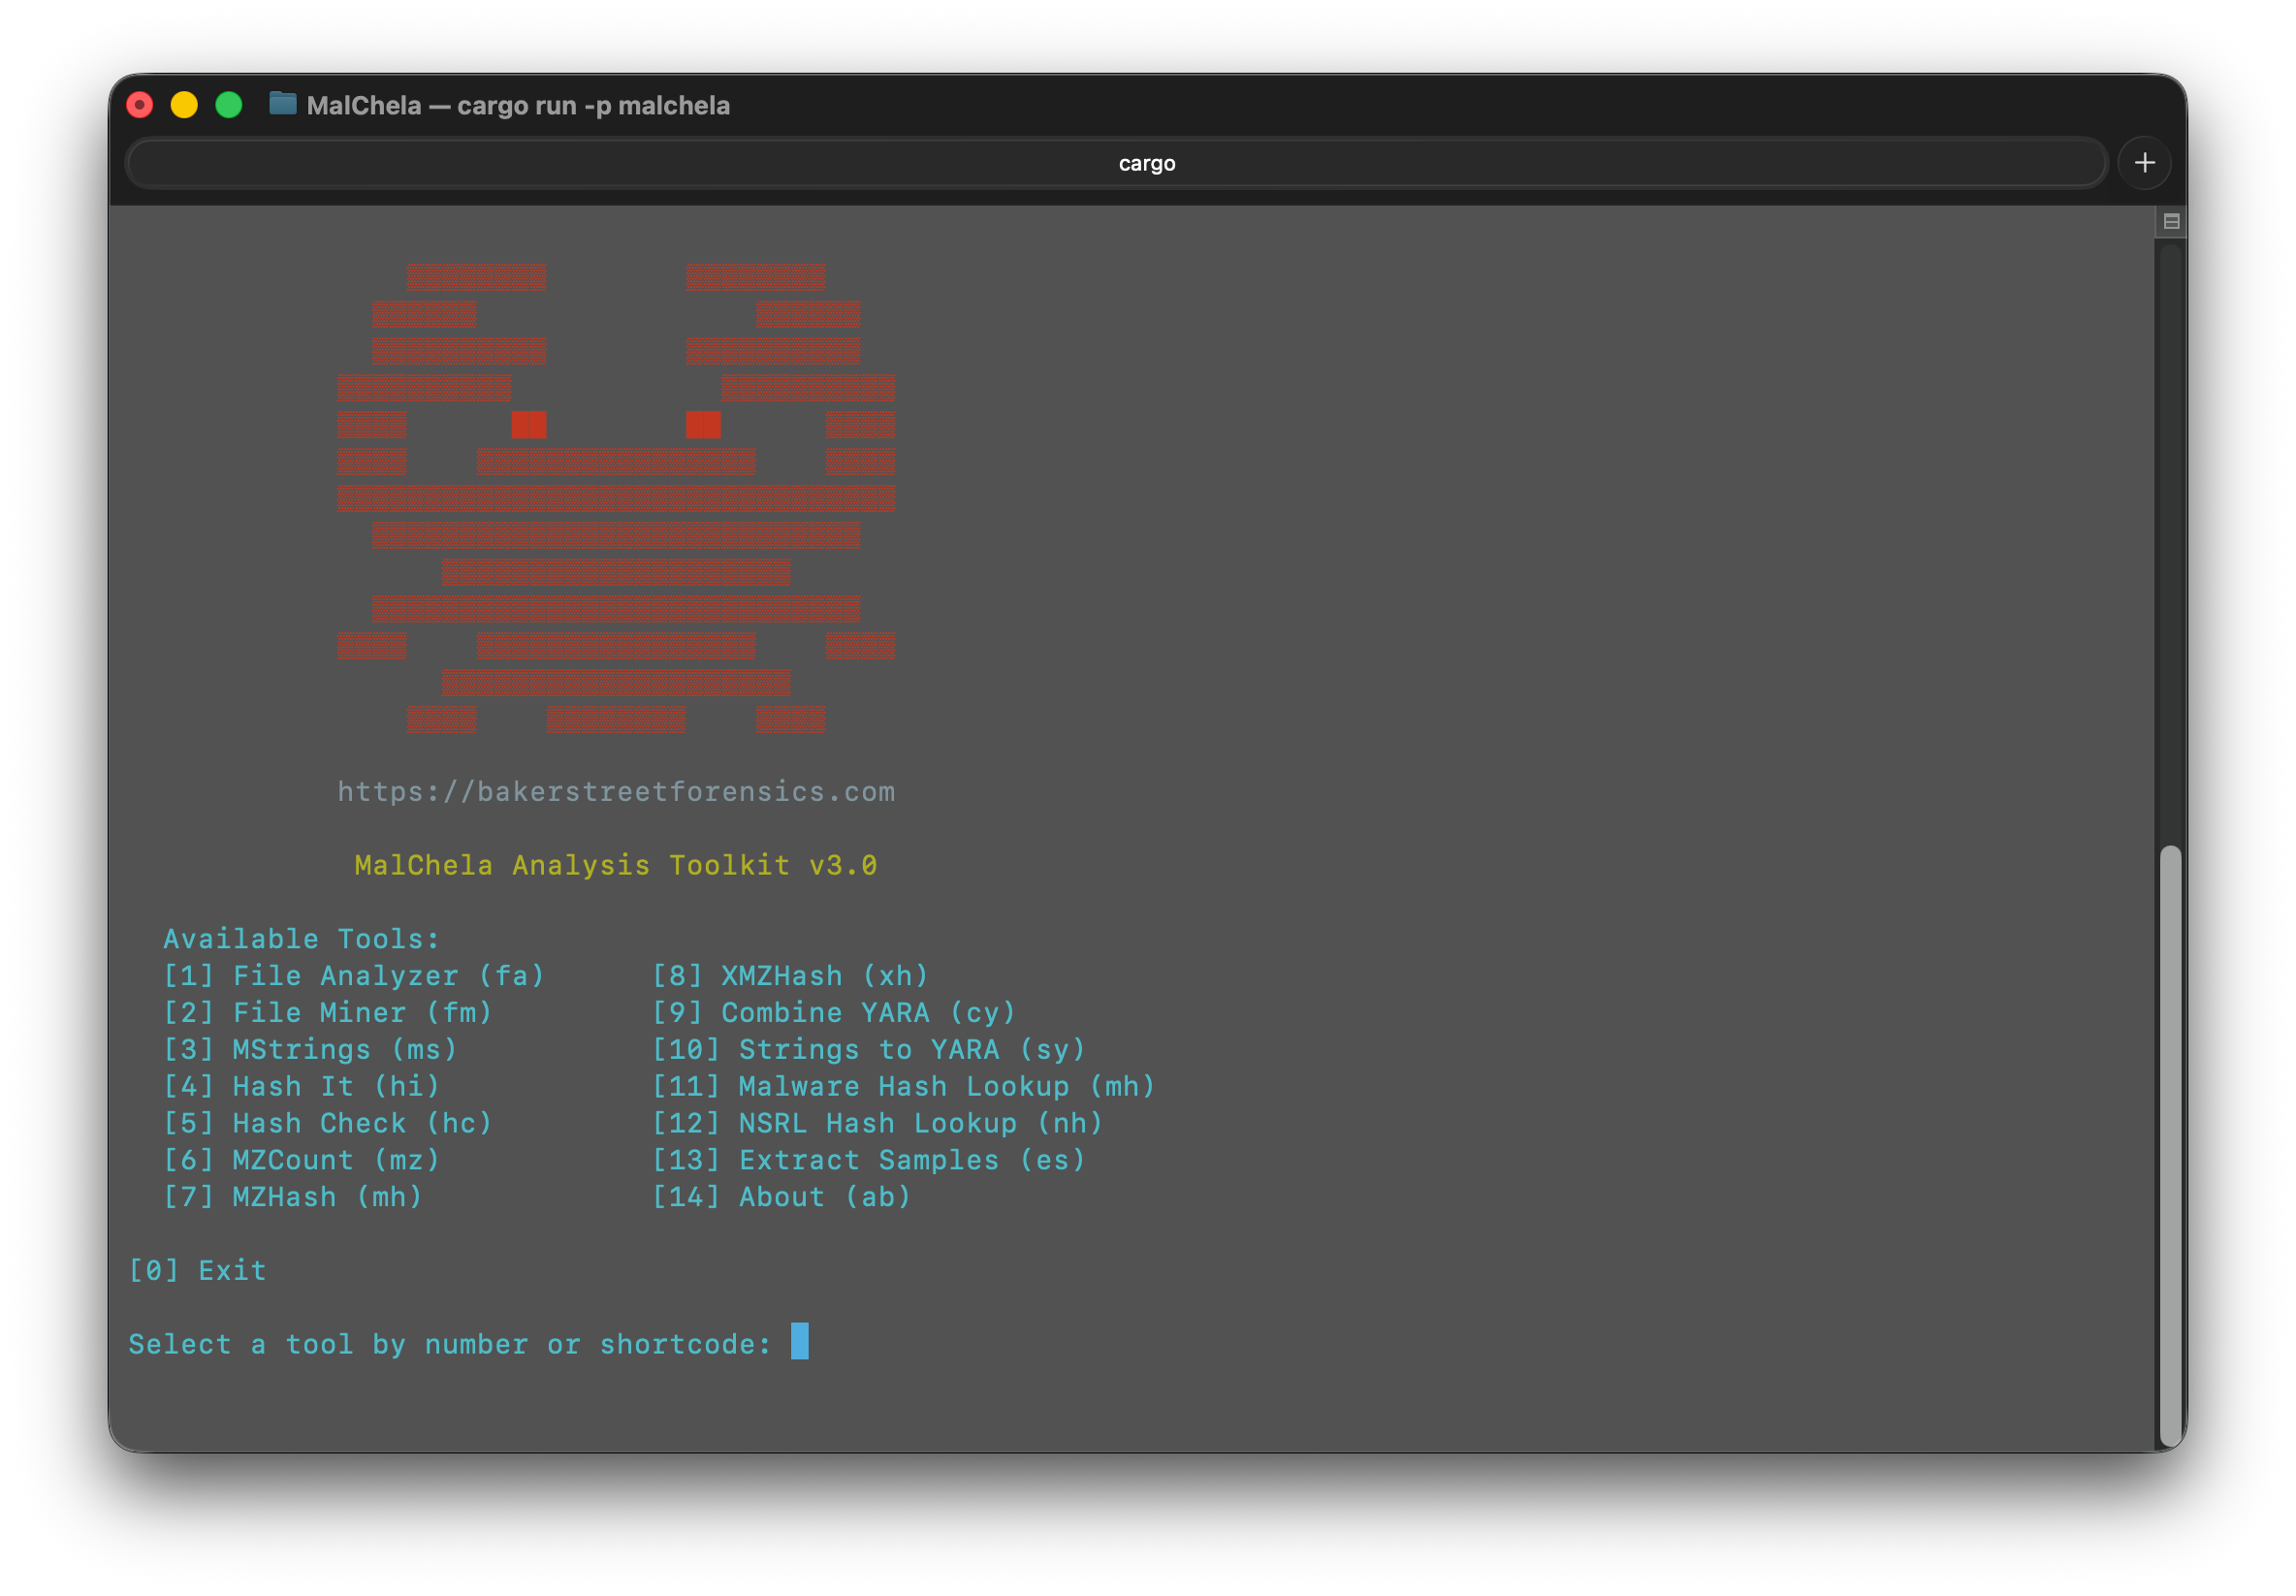Click the MalChela Analysis Toolkit v3.0 heading

pyautogui.click(x=616, y=866)
